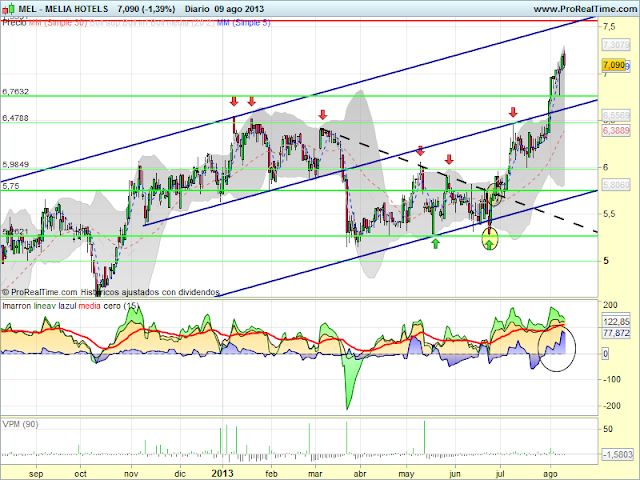Click the 5,2621 horizontal level label
This screenshot has height=480, width=640.
click(16, 232)
